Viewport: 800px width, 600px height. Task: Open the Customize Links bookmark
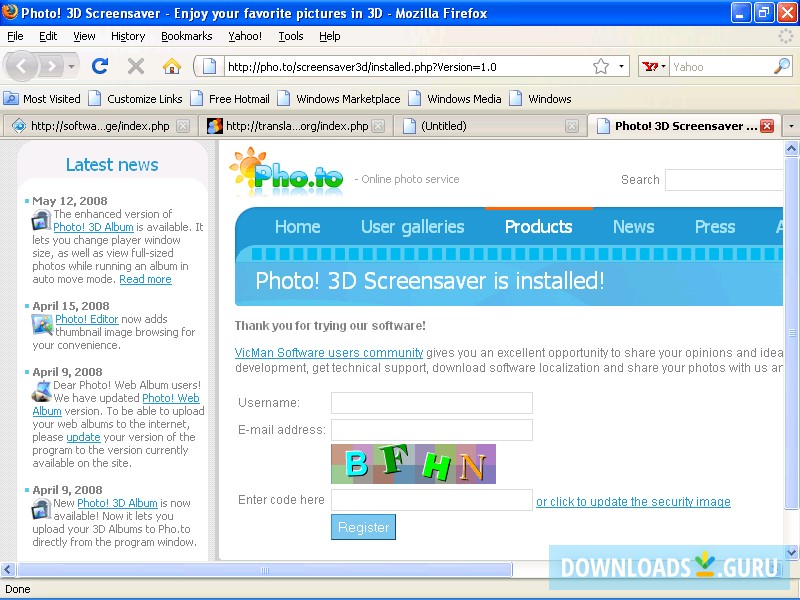click(x=136, y=98)
